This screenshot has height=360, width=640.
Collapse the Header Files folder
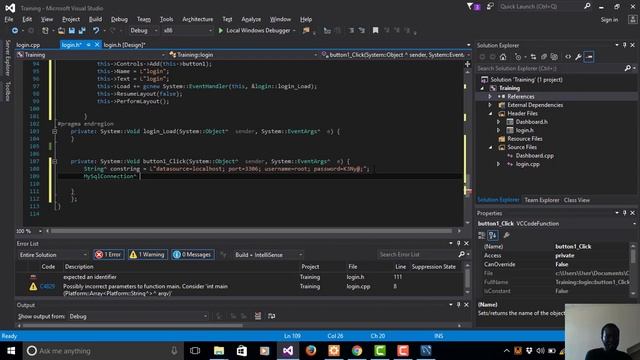(491, 114)
